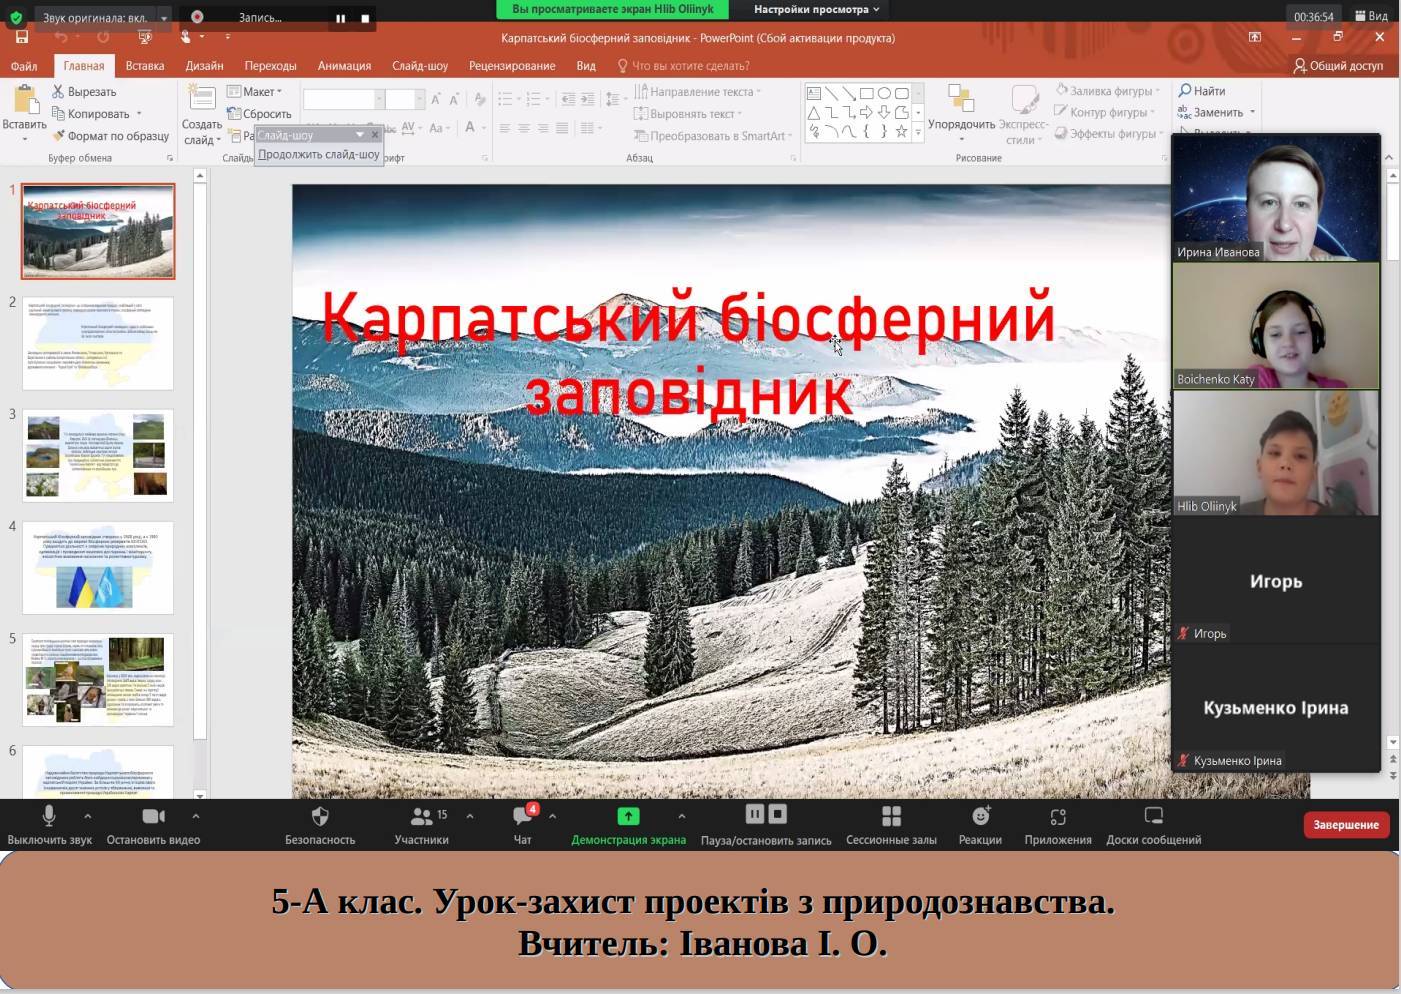Click the red End (Завершение) button
Image resolution: width=1401 pixels, height=994 pixels.
click(1345, 825)
